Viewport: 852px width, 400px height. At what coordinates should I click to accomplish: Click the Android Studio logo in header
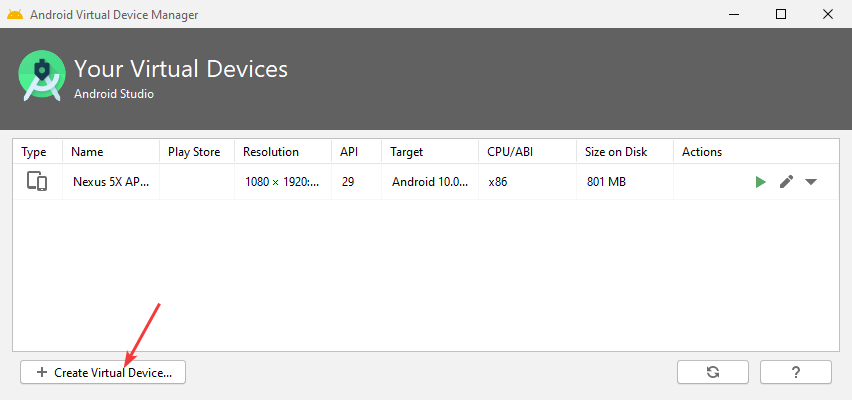(42, 76)
